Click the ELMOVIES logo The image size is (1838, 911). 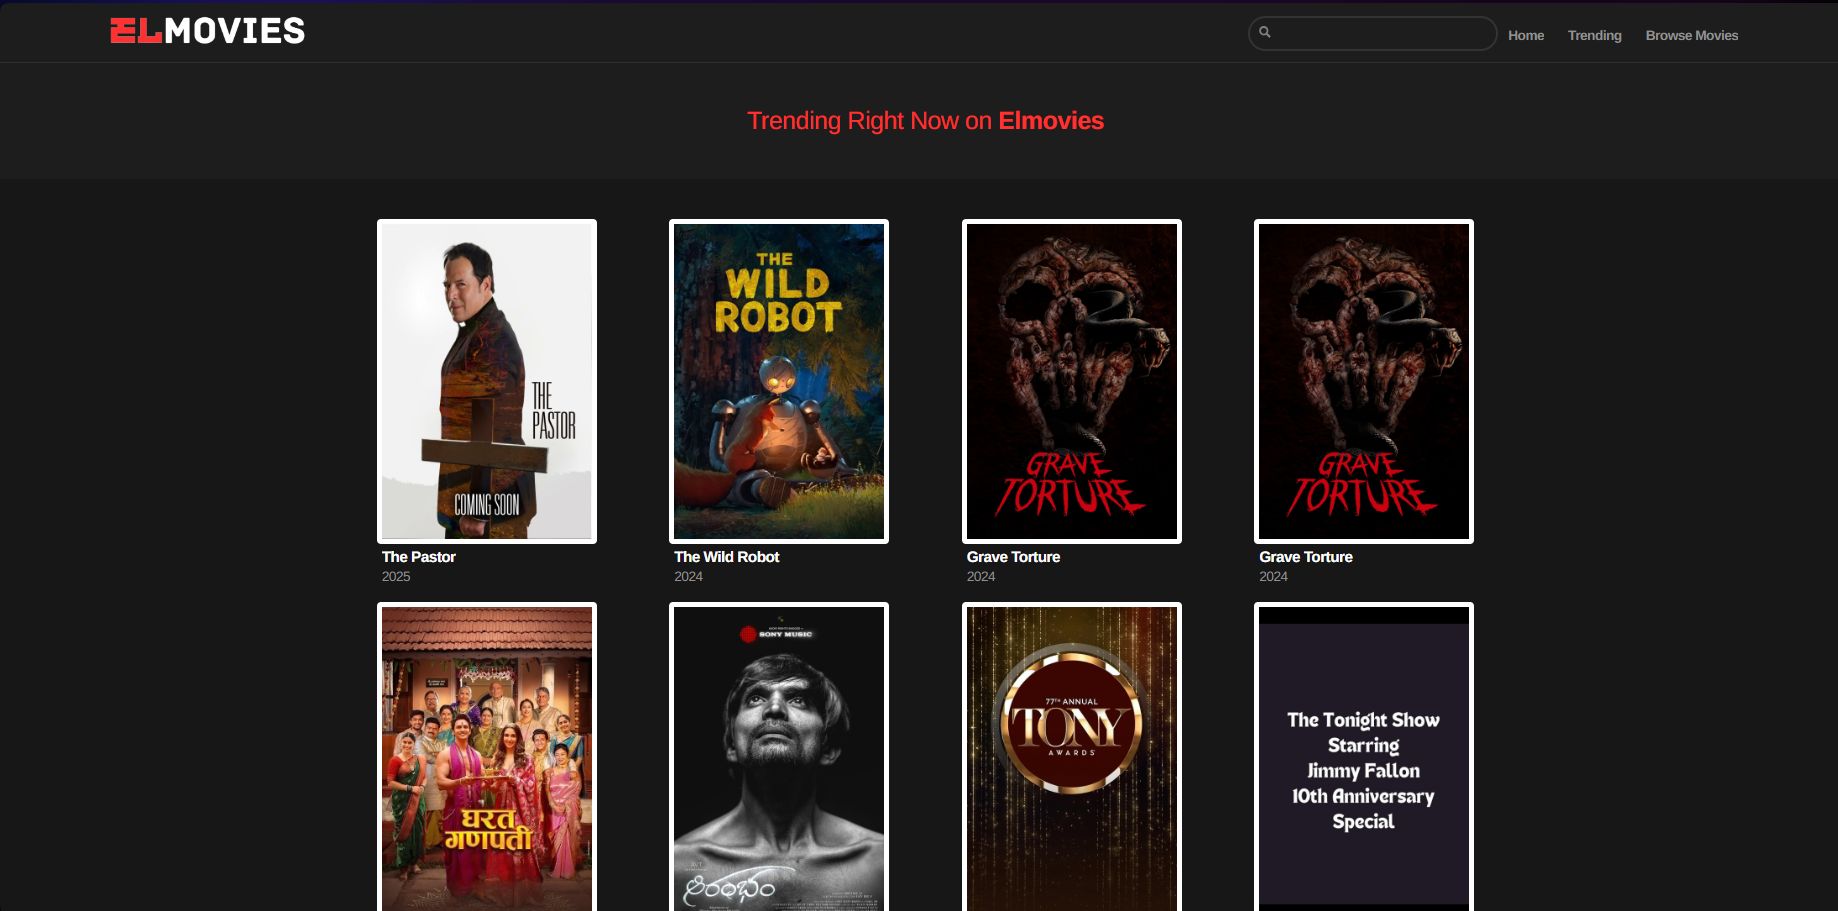pos(207,31)
